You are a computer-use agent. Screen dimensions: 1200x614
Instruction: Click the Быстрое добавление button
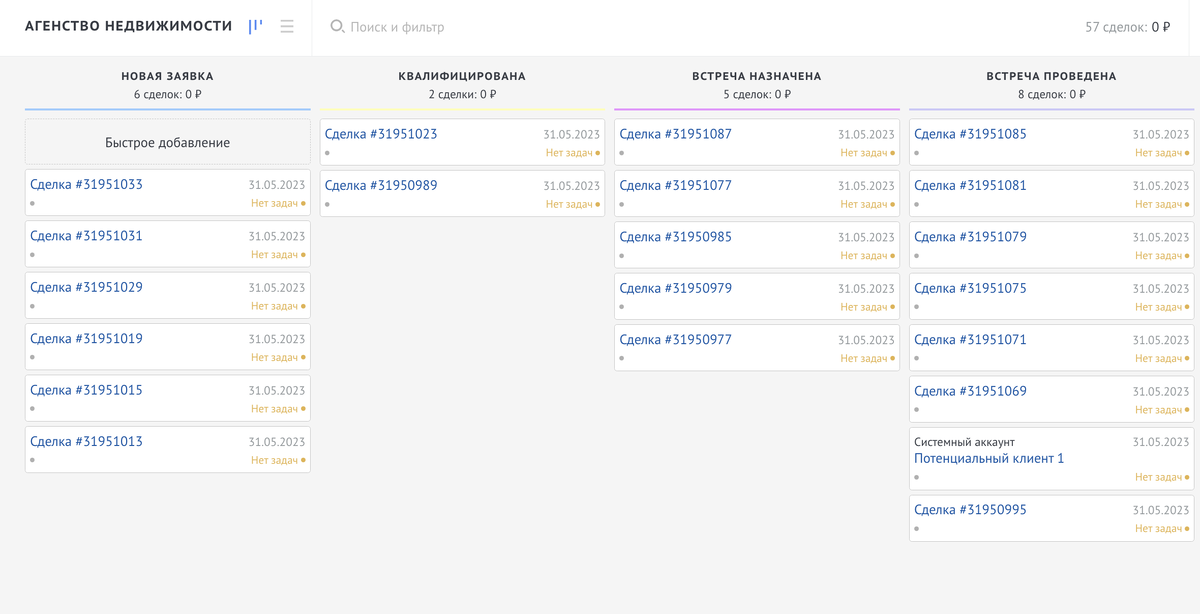pos(167,140)
